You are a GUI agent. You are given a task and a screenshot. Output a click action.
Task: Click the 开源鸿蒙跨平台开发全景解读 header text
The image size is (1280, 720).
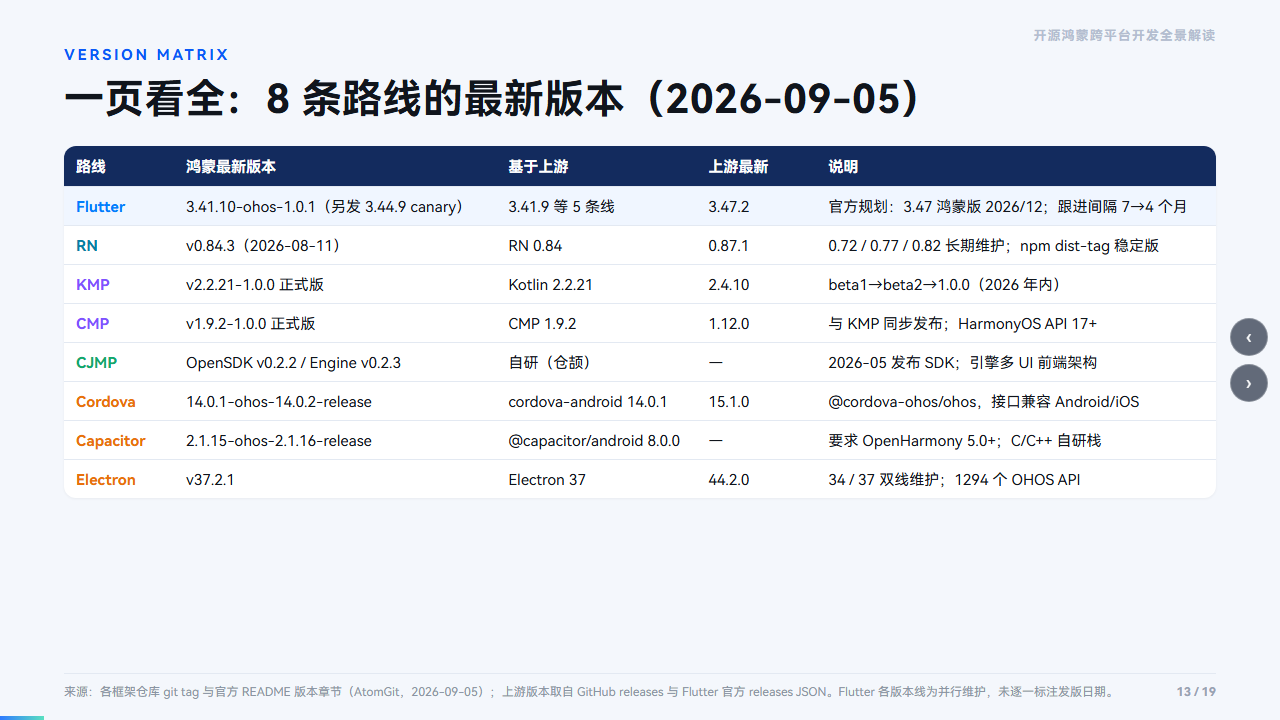[x=1125, y=35]
